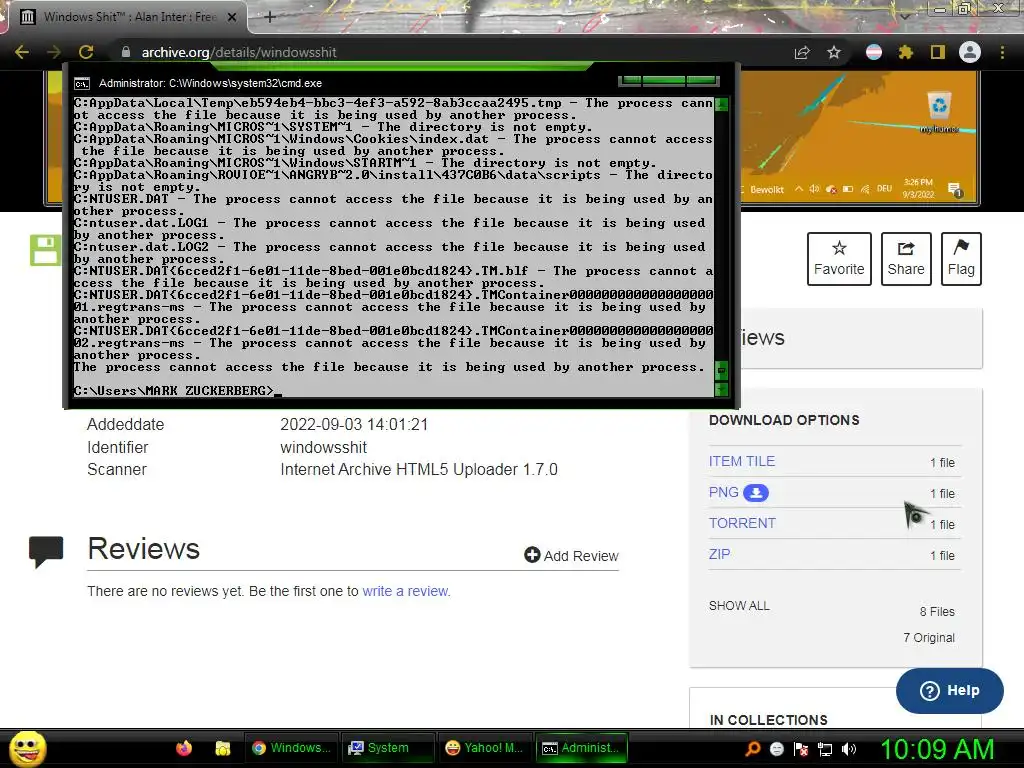Select the Windows Shit : Alan Inter tab

(x=128, y=17)
